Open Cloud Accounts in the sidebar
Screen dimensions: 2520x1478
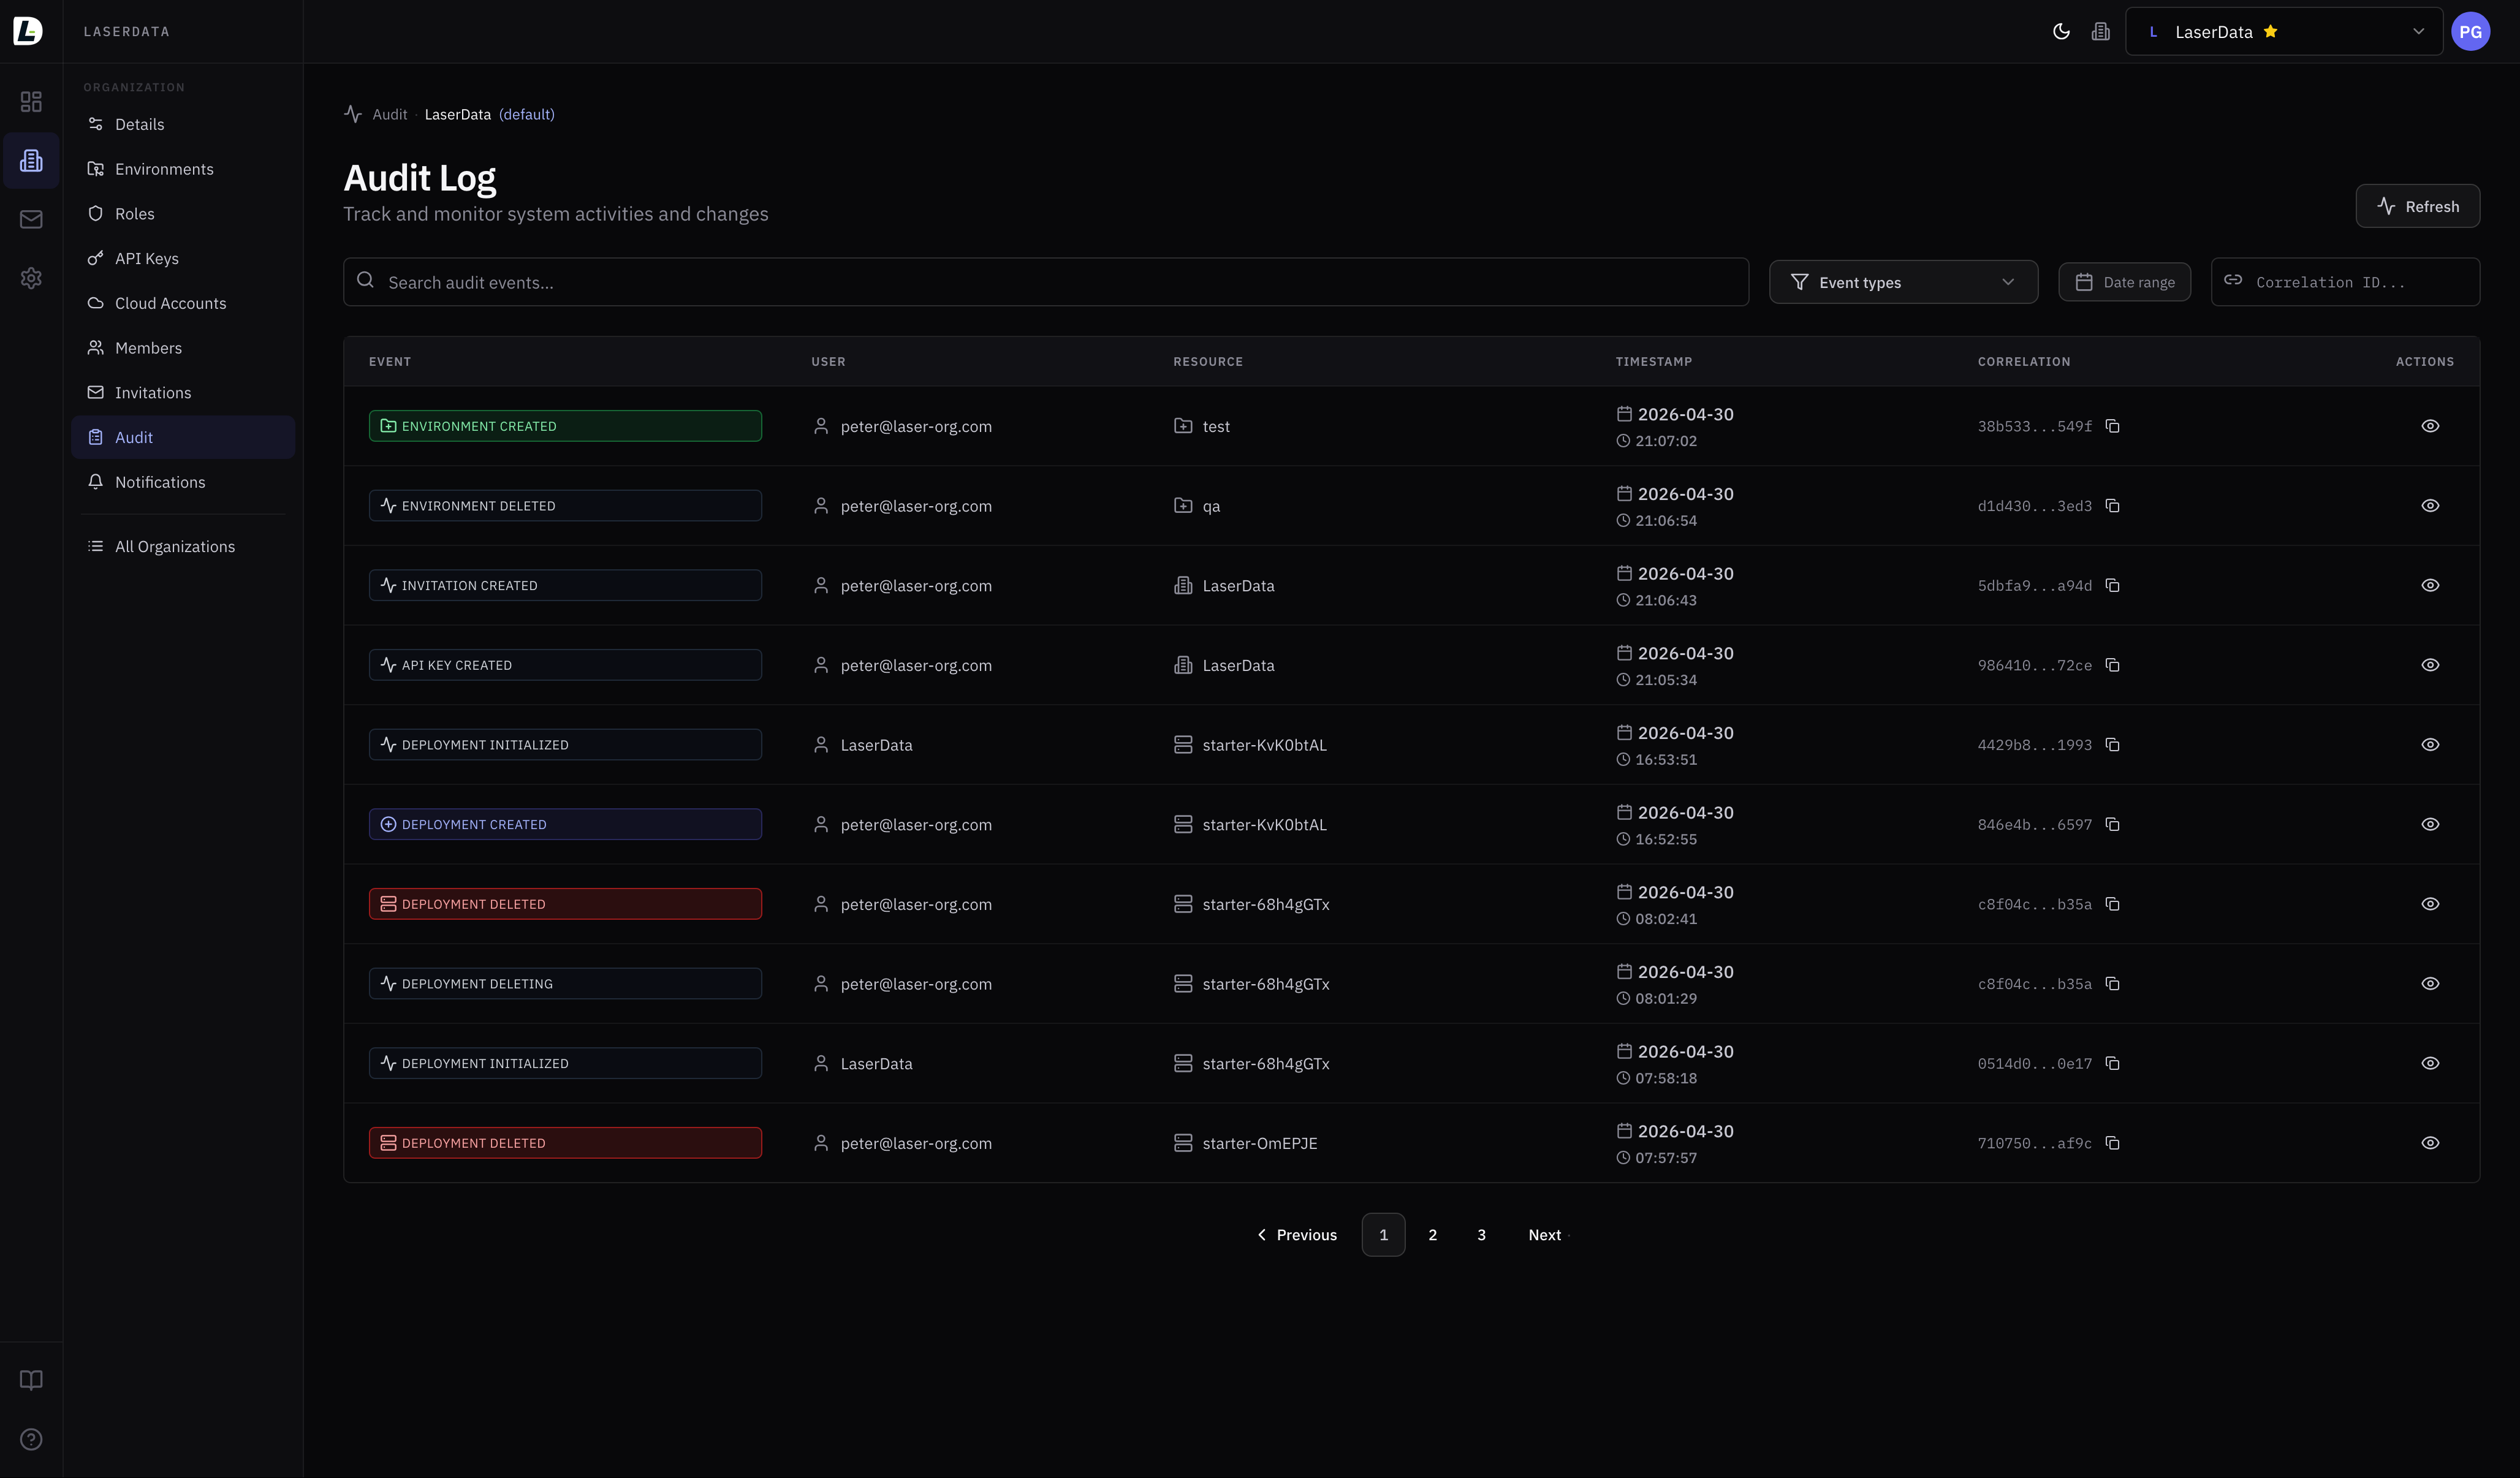(x=183, y=303)
